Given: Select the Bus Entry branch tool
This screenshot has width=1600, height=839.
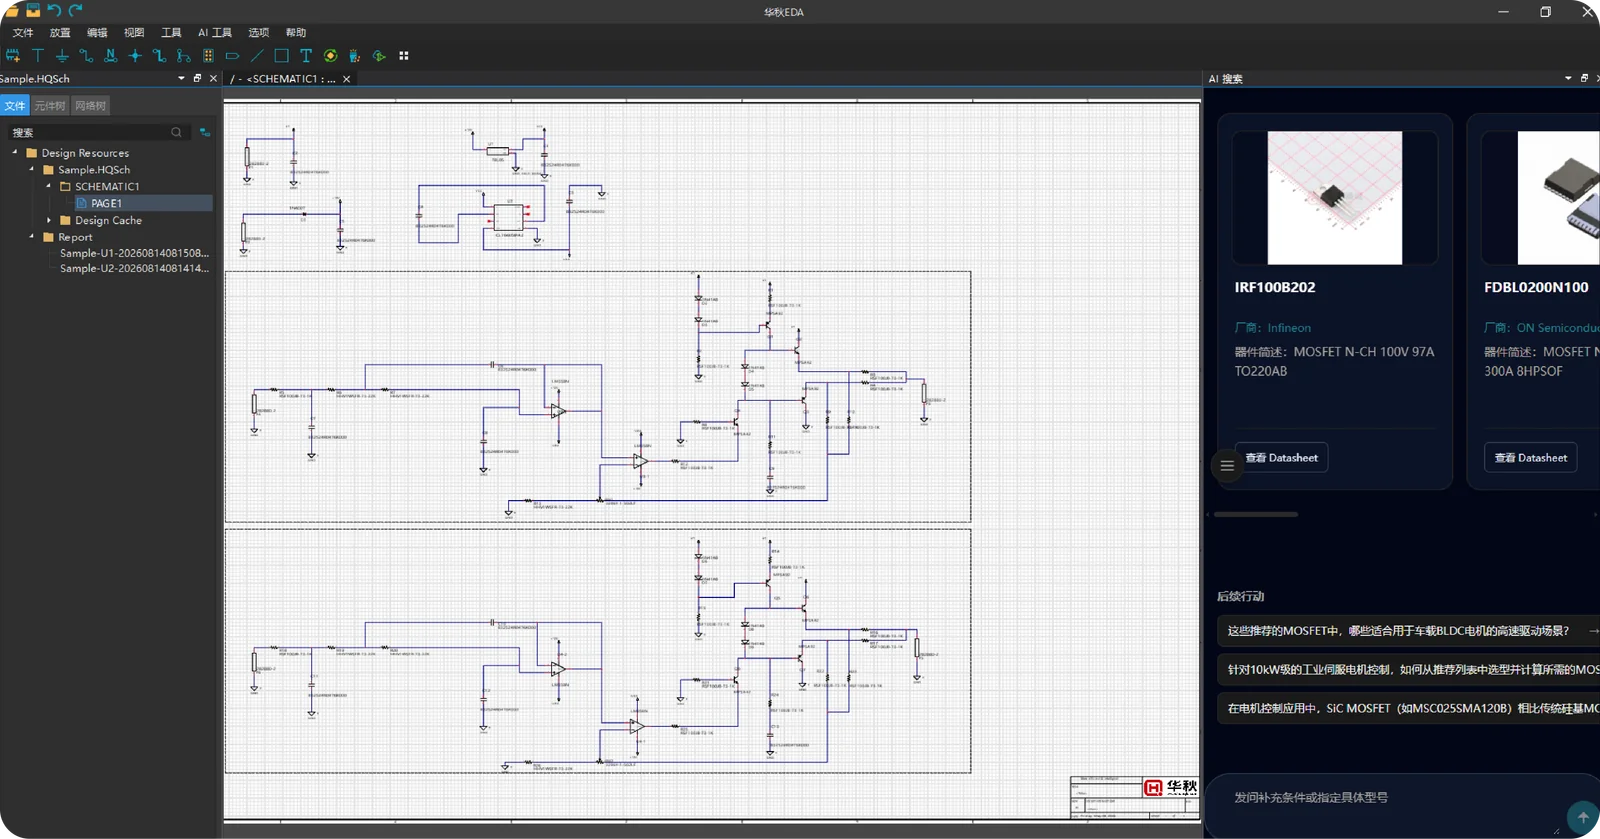Looking at the screenshot, I should [184, 56].
